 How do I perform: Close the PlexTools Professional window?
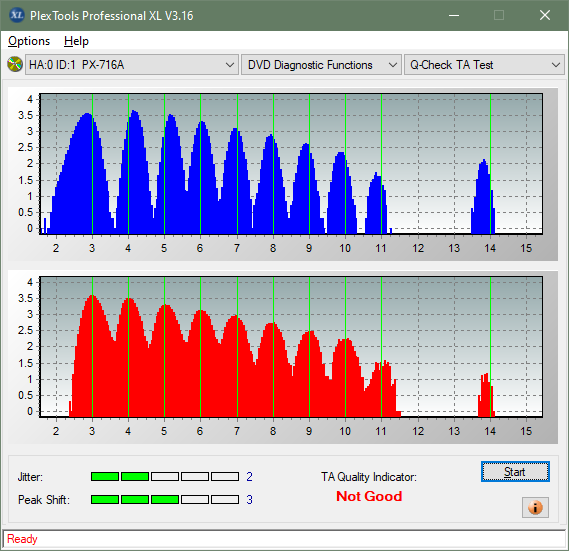tap(545, 16)
